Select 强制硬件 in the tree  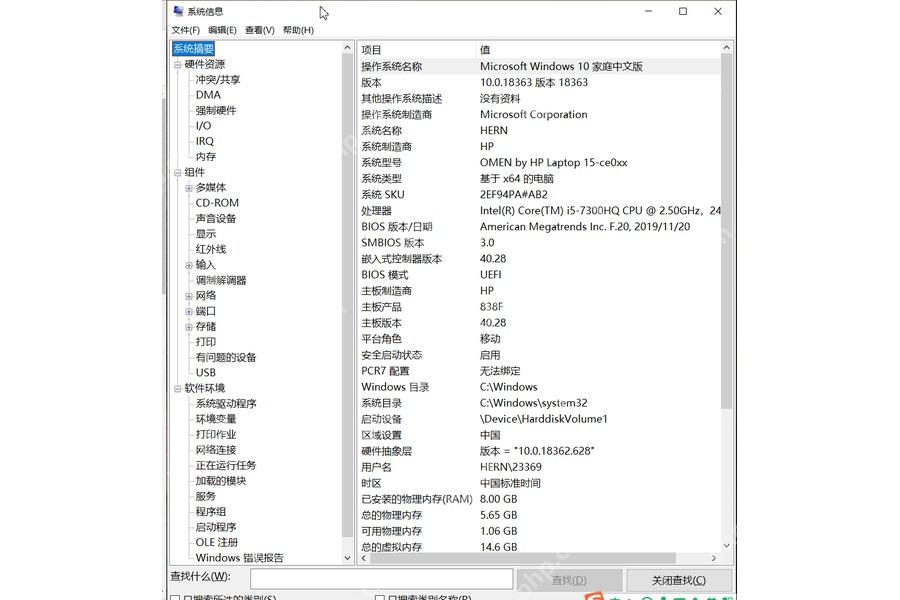coord(215,110)
